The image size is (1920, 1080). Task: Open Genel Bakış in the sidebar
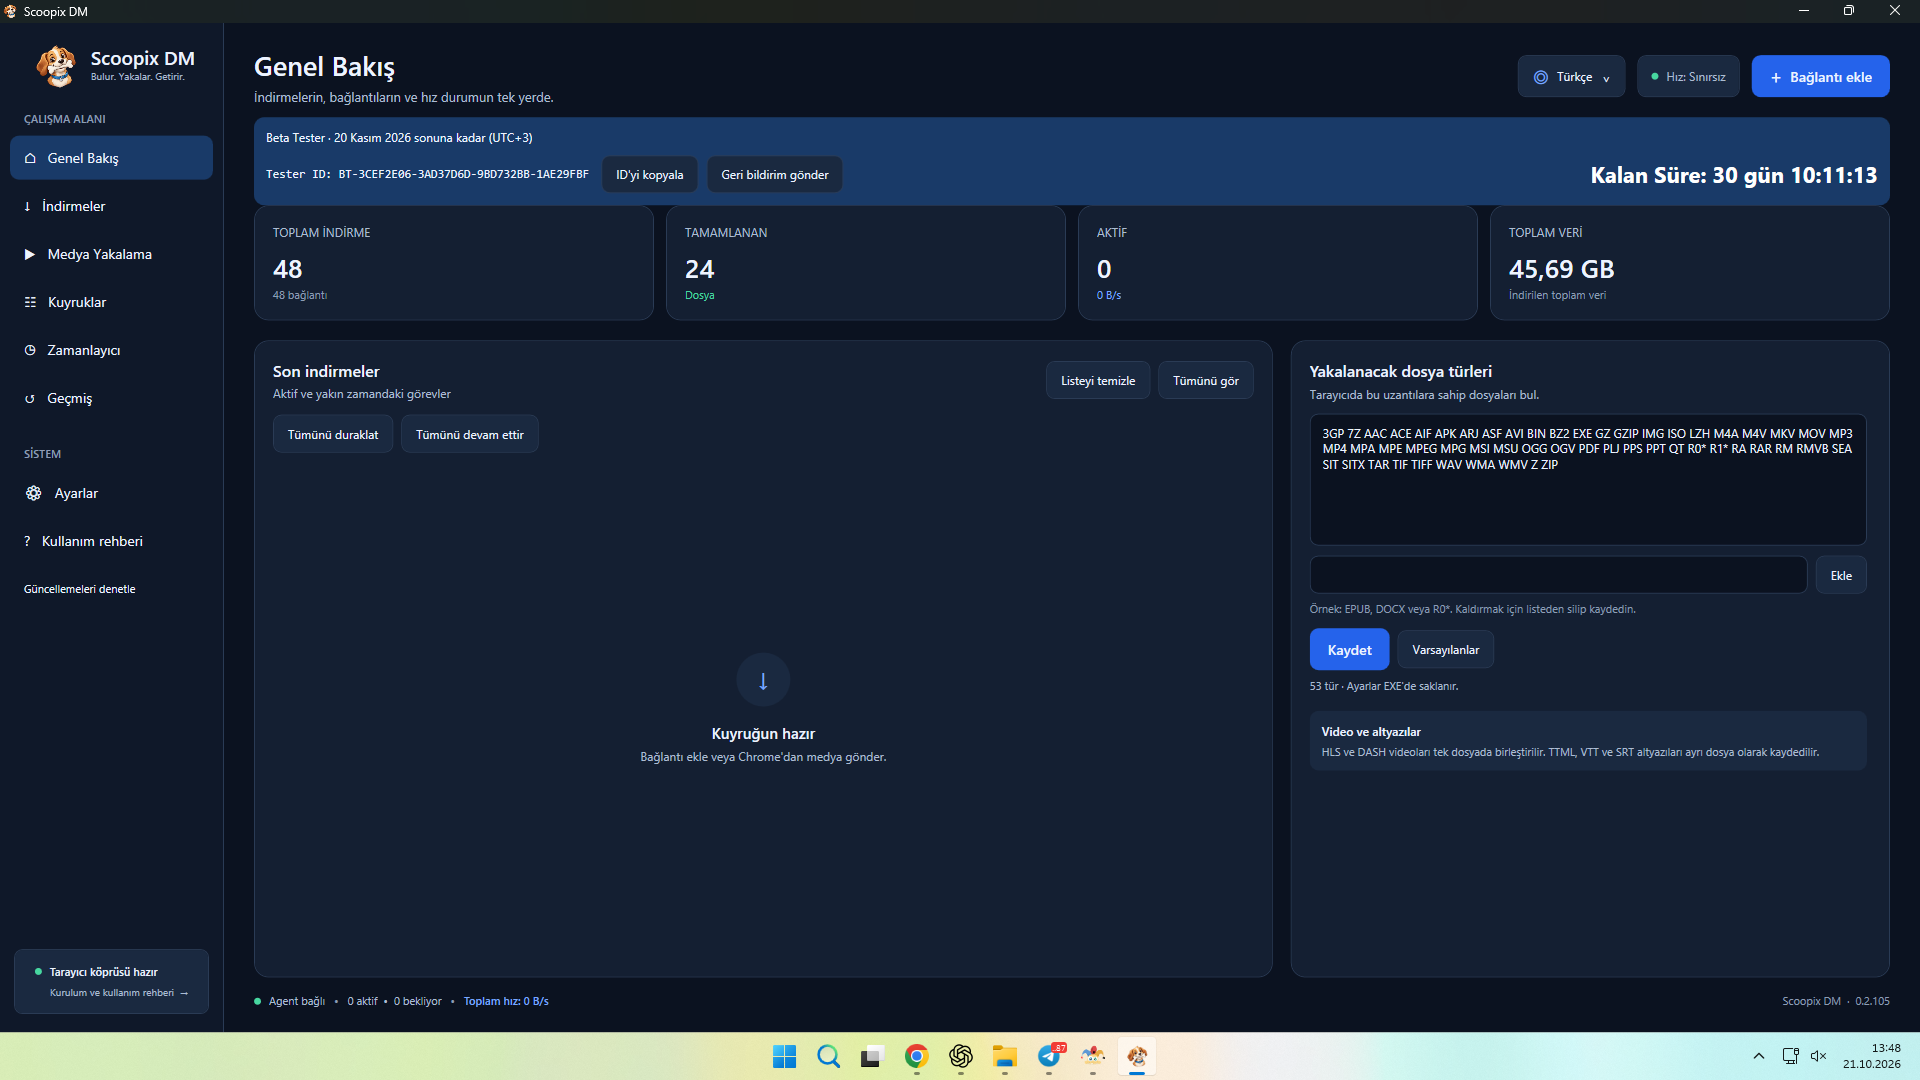111,158
